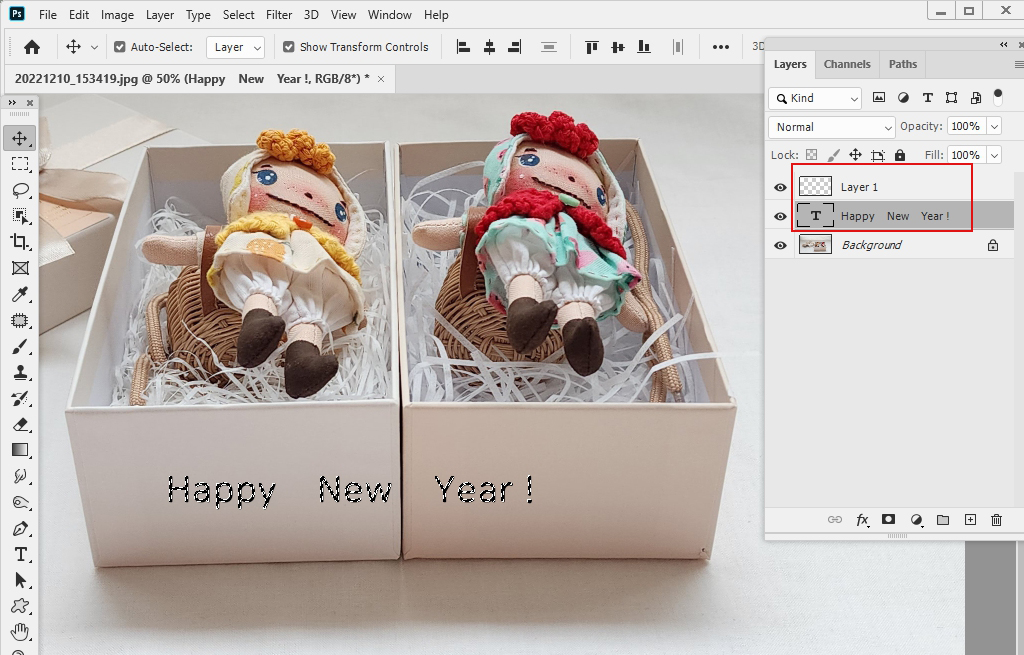
Task: Toggle type layer filter
Action: pyautogui.click(x=927, y=98)
